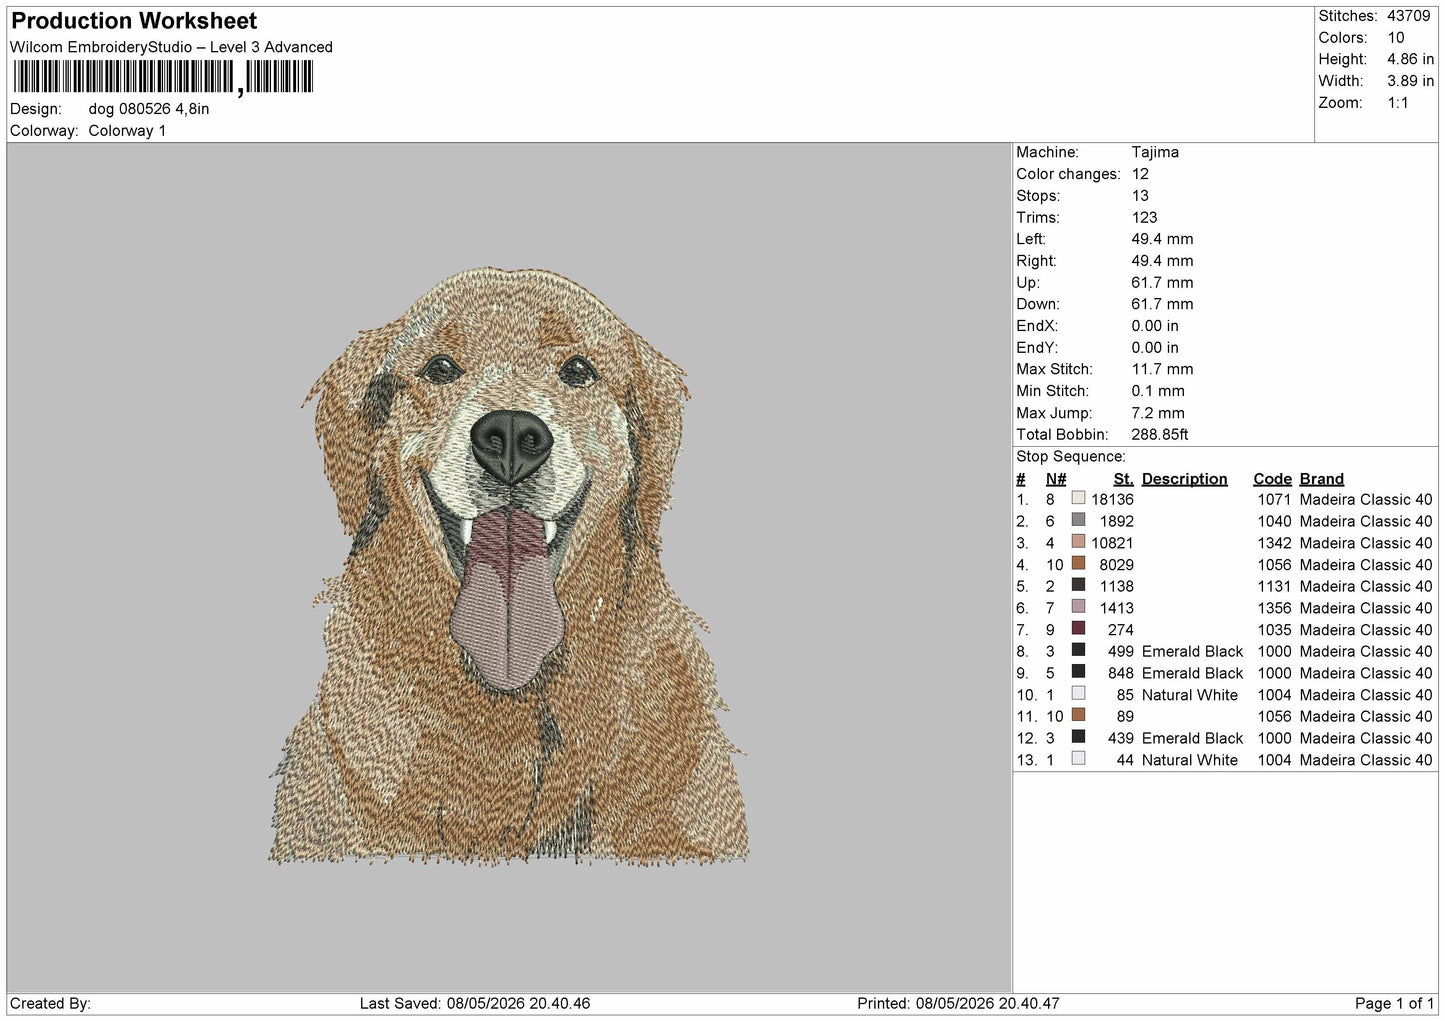Click 'Emerald Black' in stop row 12
This screenshot has width=1445, height=1021.
pyautogui.click(x=1192, y=738)
